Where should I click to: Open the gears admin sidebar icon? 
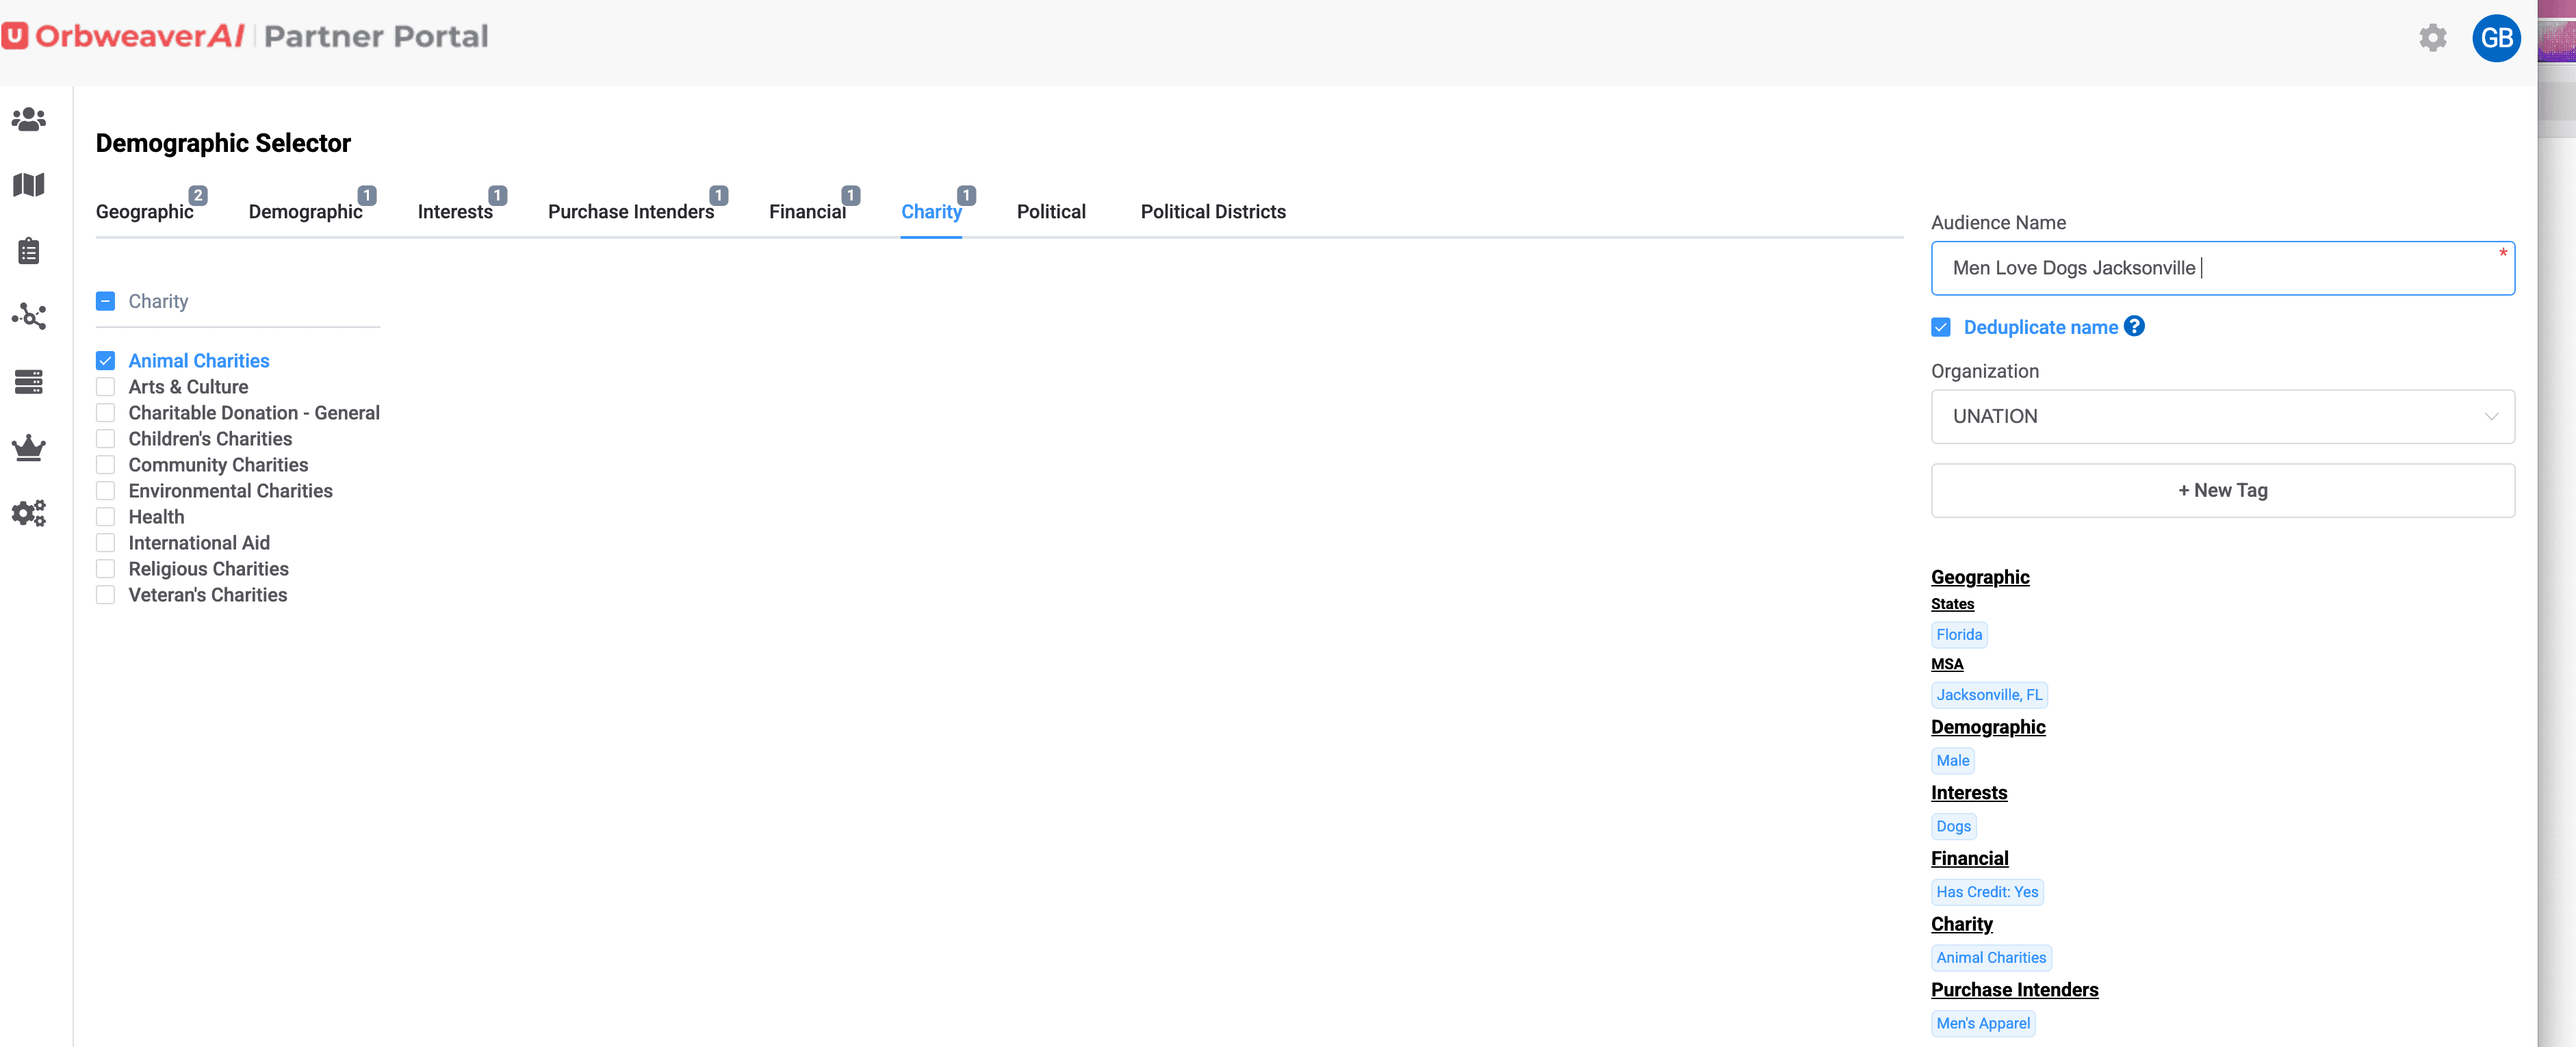(x=28, y=513)
